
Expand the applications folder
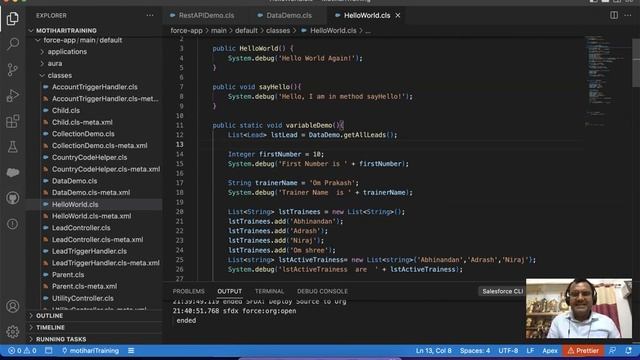67,52
